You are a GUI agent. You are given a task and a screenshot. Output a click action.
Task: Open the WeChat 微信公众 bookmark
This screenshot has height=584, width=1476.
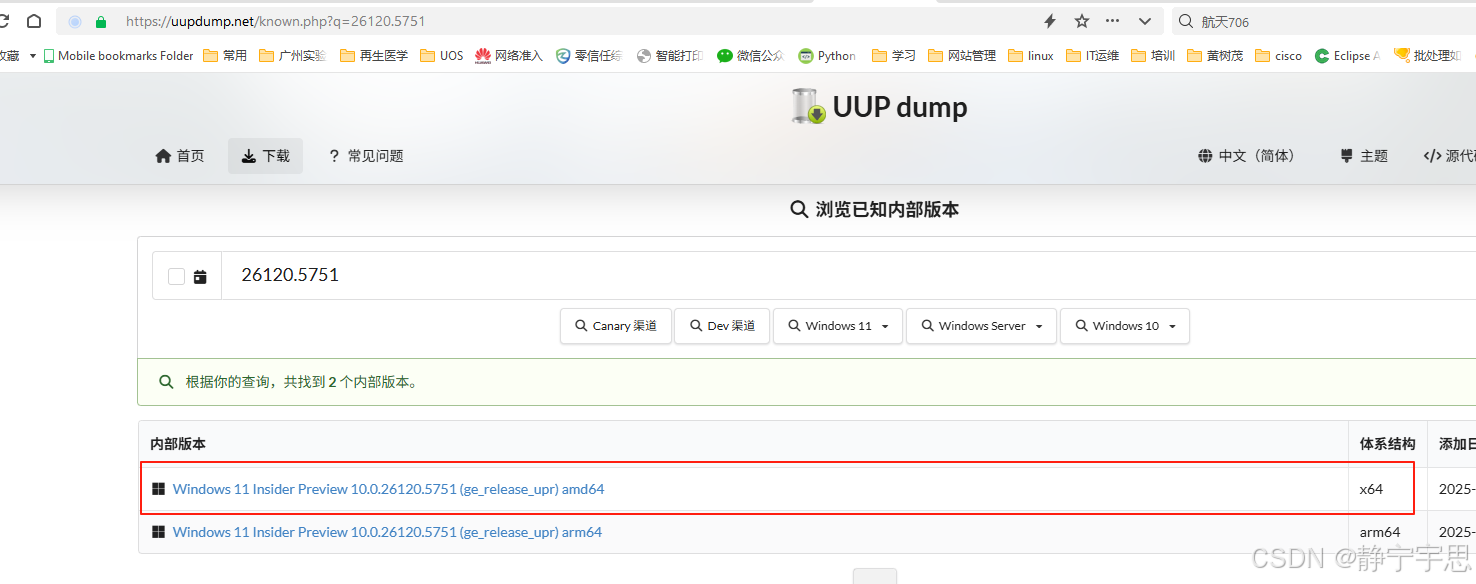(x=751, y=56)
